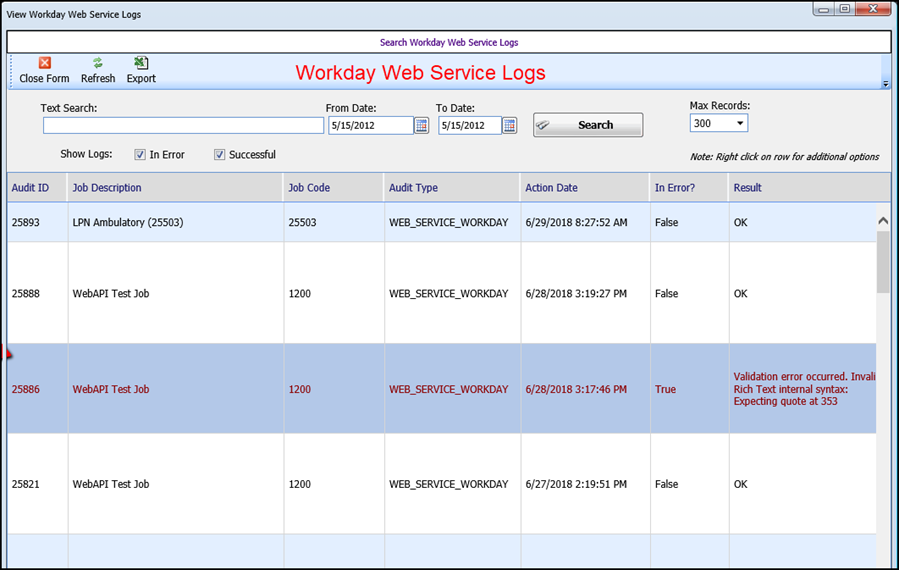Screen dimensions: 899x570
Task: Open the To Date calendar picker
Action: coord(509,125)
